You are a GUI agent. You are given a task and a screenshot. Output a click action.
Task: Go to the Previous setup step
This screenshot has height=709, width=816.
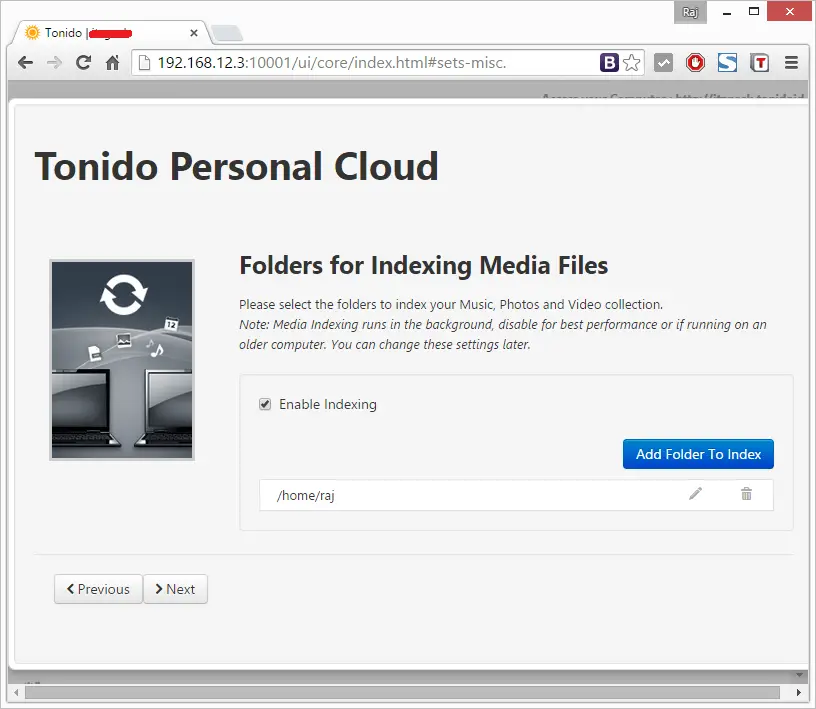(98, 589)
